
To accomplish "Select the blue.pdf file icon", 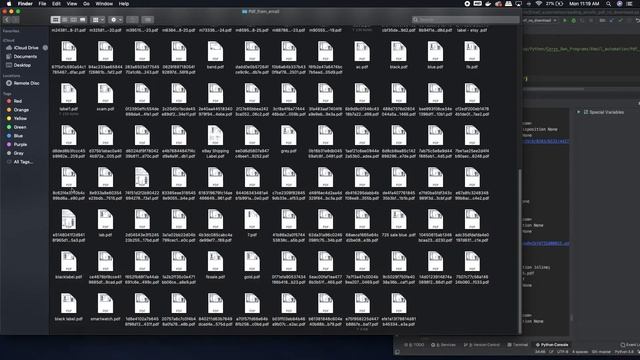I will click(435, 51).
